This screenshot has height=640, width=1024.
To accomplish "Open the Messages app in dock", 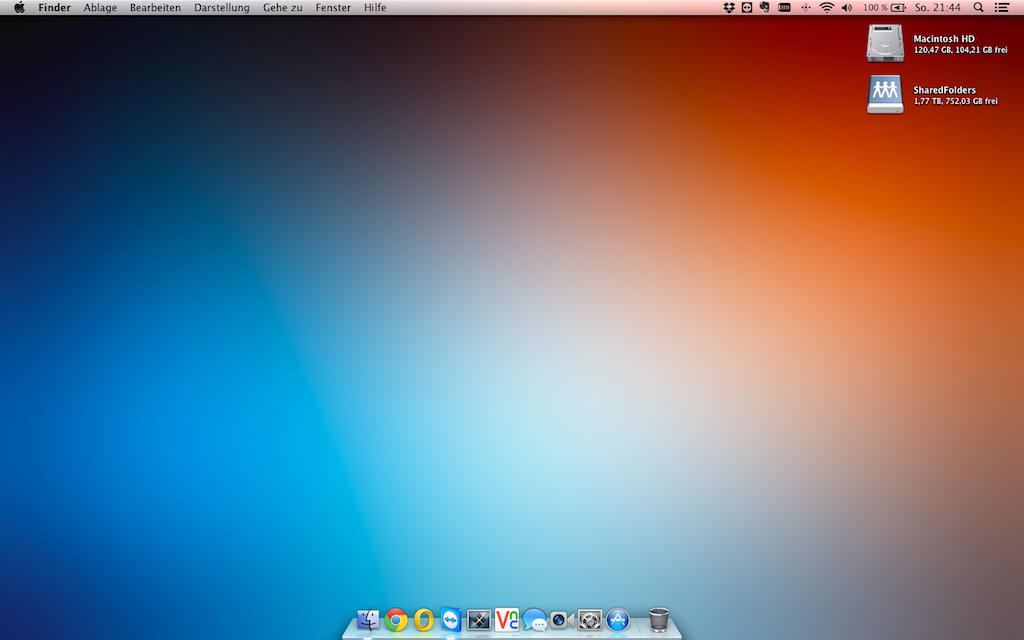I will coord(535,620).
